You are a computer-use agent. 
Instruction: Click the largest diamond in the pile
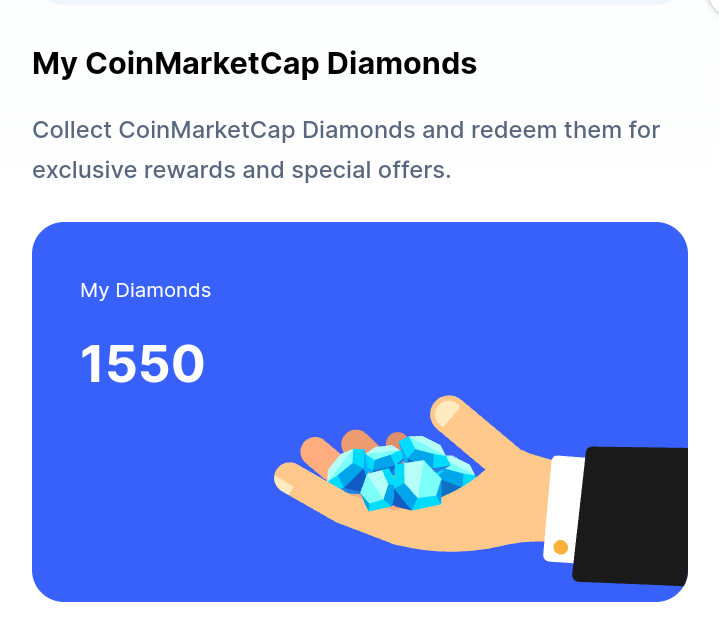click(417, 485)
